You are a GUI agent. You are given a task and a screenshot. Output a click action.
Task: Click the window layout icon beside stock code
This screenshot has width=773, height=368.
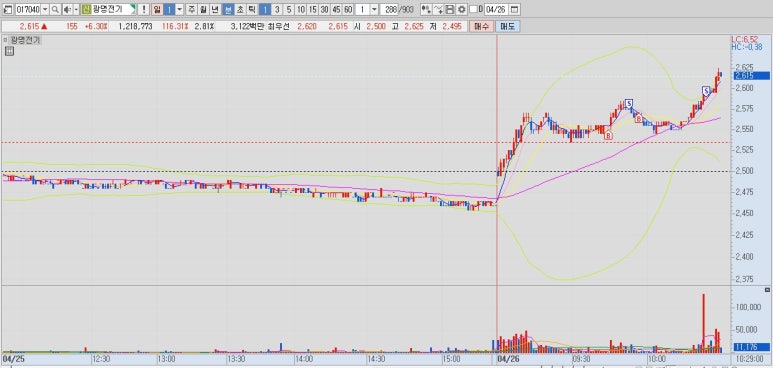pyautogui.click(x=8, y=9)
